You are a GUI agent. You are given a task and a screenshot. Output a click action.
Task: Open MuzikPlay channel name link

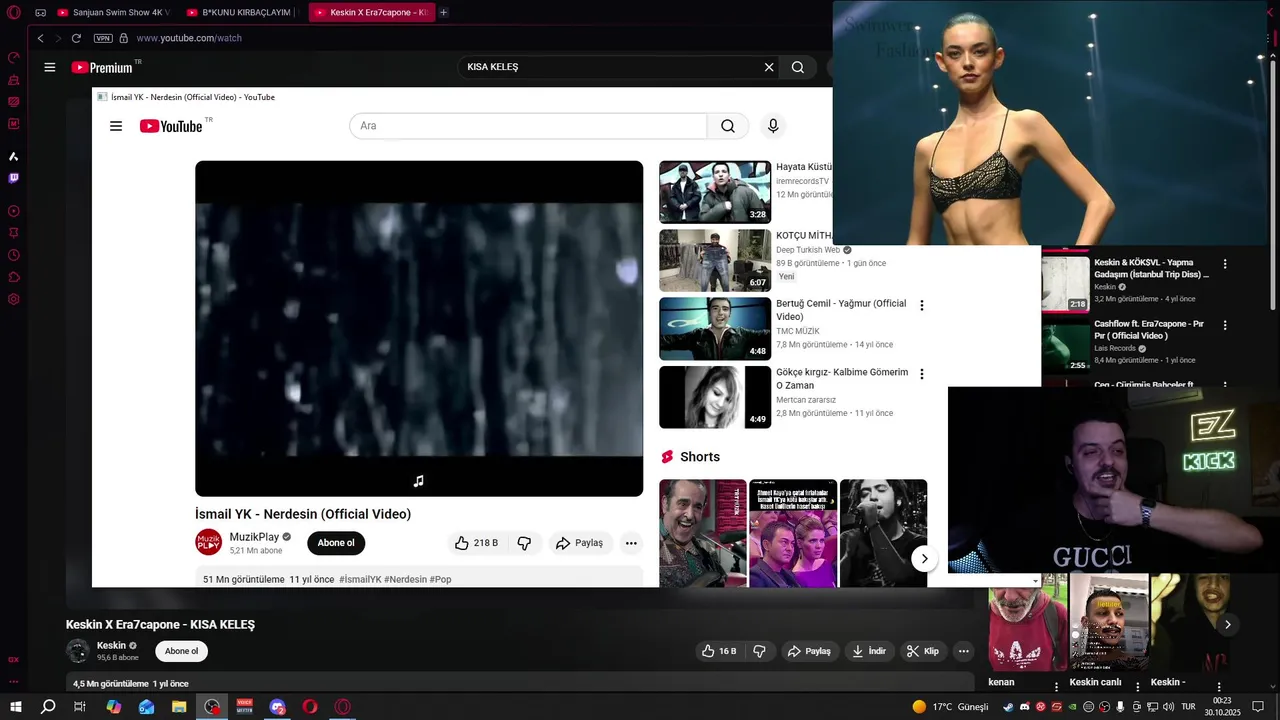[254, 537]
